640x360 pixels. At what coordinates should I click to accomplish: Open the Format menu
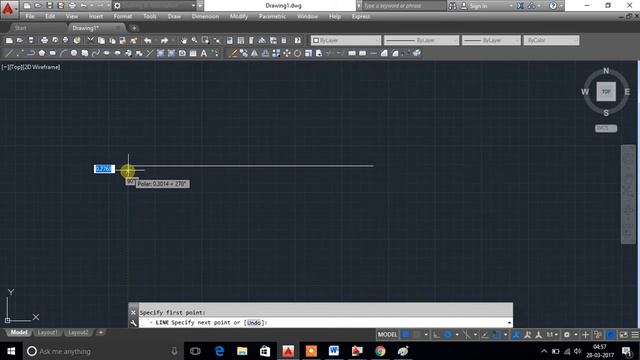click(122, 16)
